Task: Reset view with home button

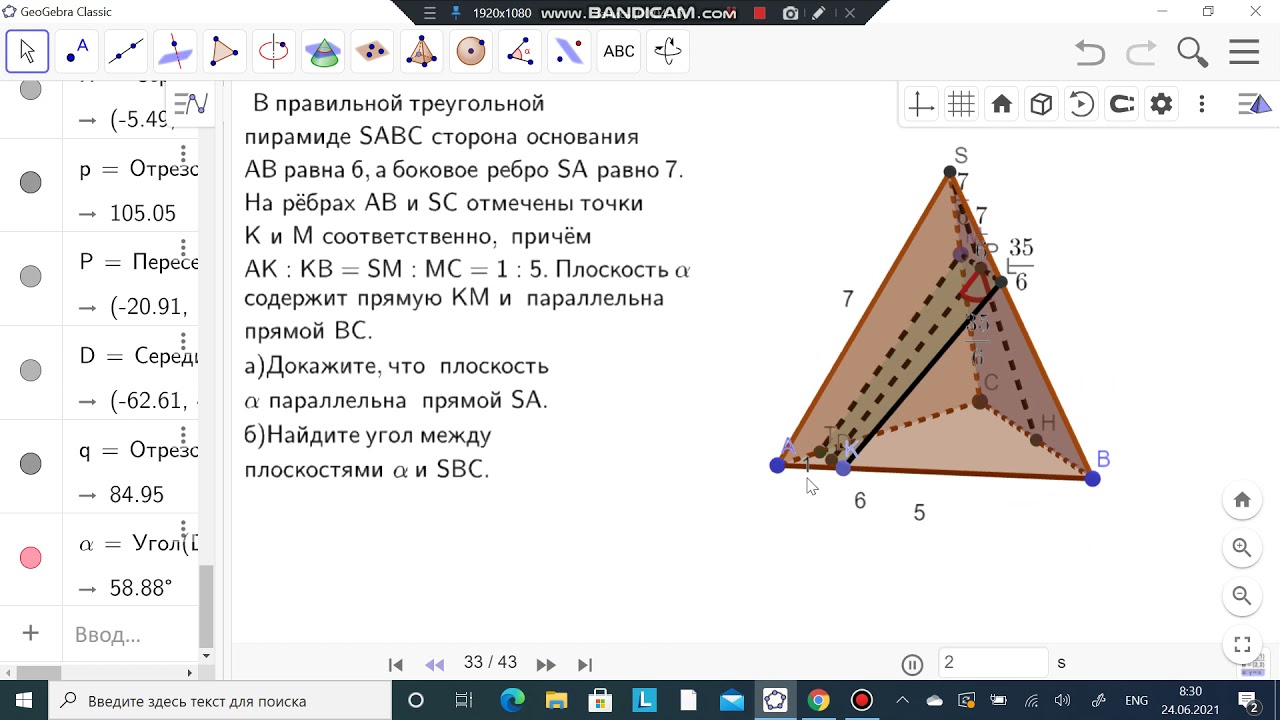Action: (1242, 500)
